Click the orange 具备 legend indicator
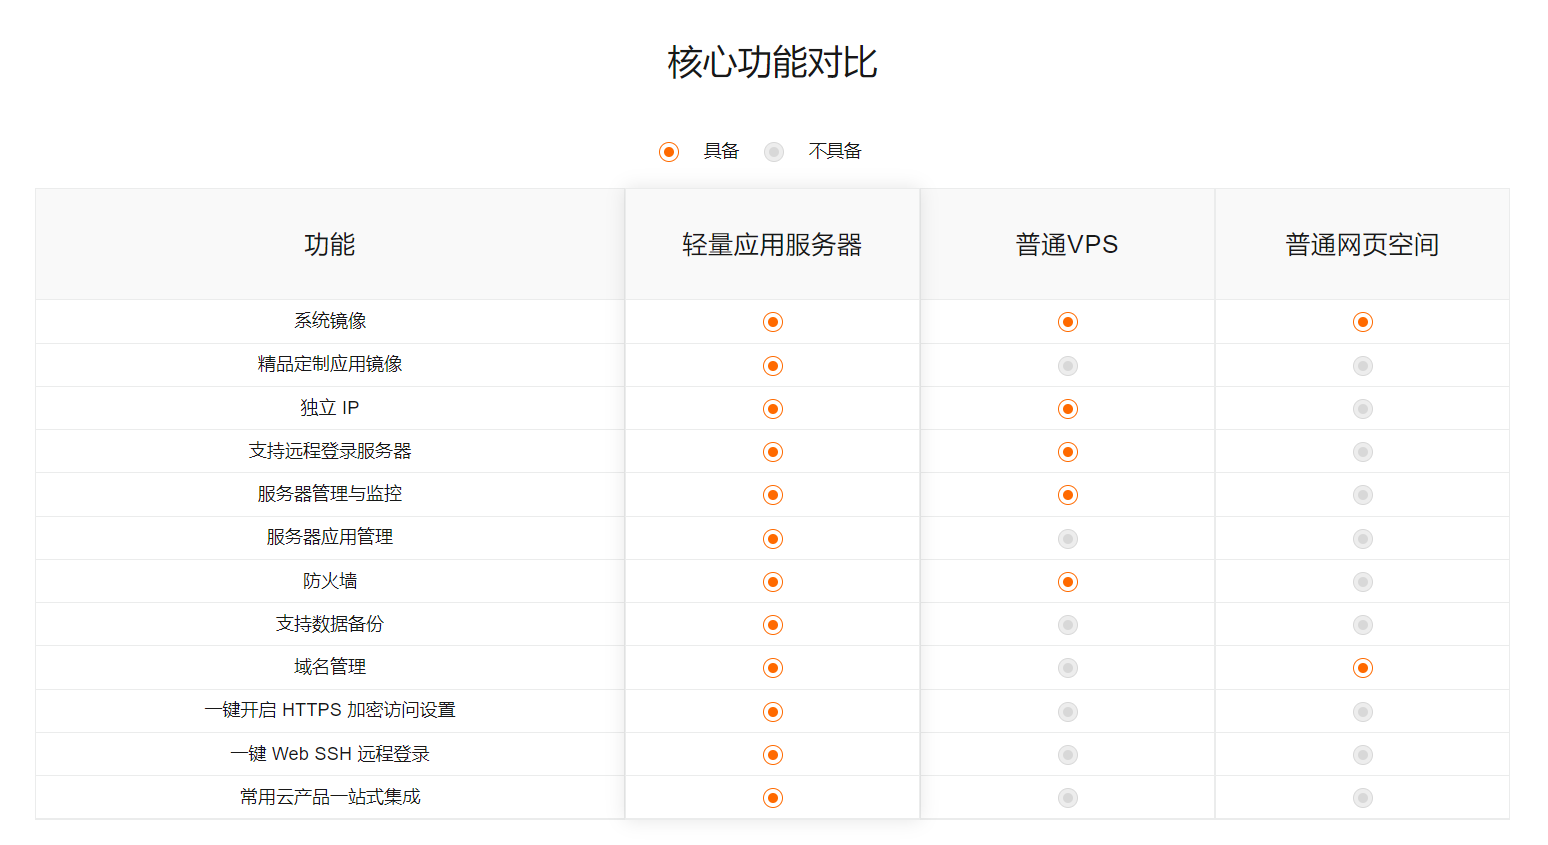The height and width of the screenshot is (845, 1548). coord(669,152)
